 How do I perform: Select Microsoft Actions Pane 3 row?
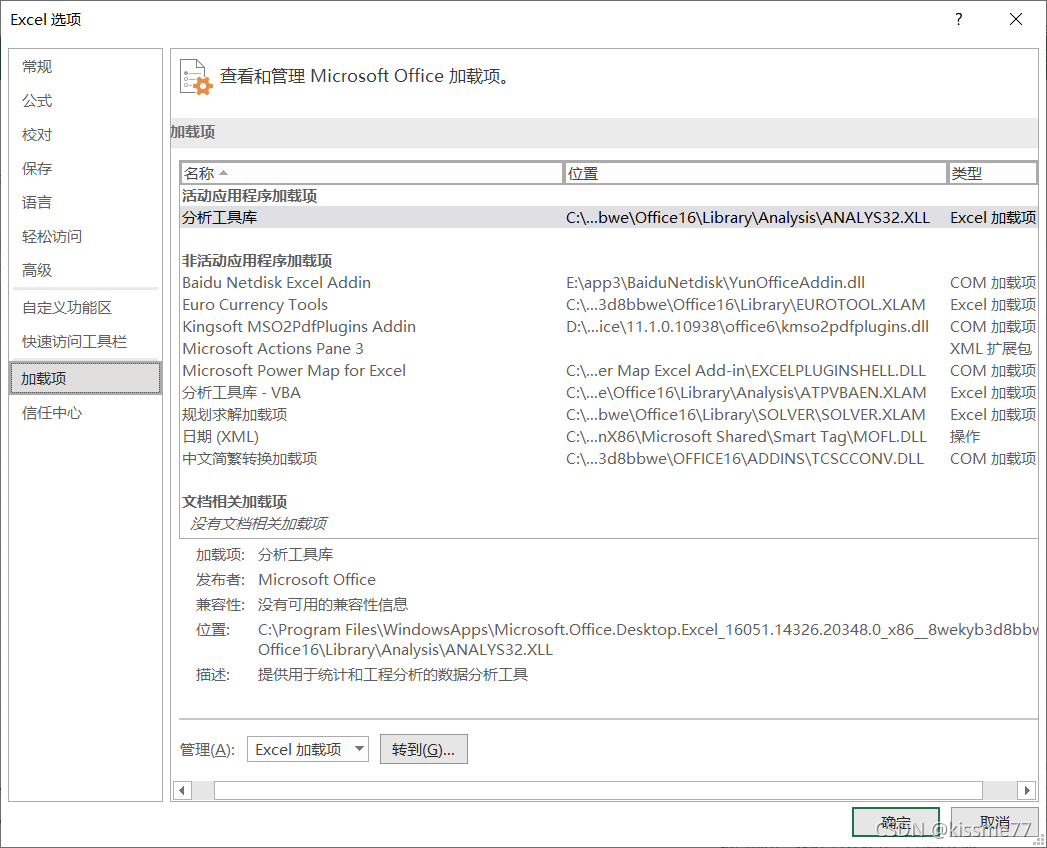click(608, 349)
